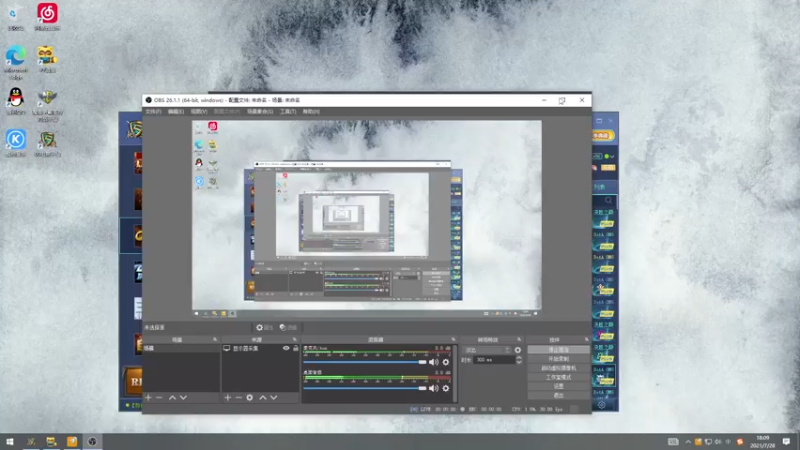Image resolution: width=800 pixels, height=450 pixels.
Task: Open the source Filters button
Action: (x=288, y=328)
